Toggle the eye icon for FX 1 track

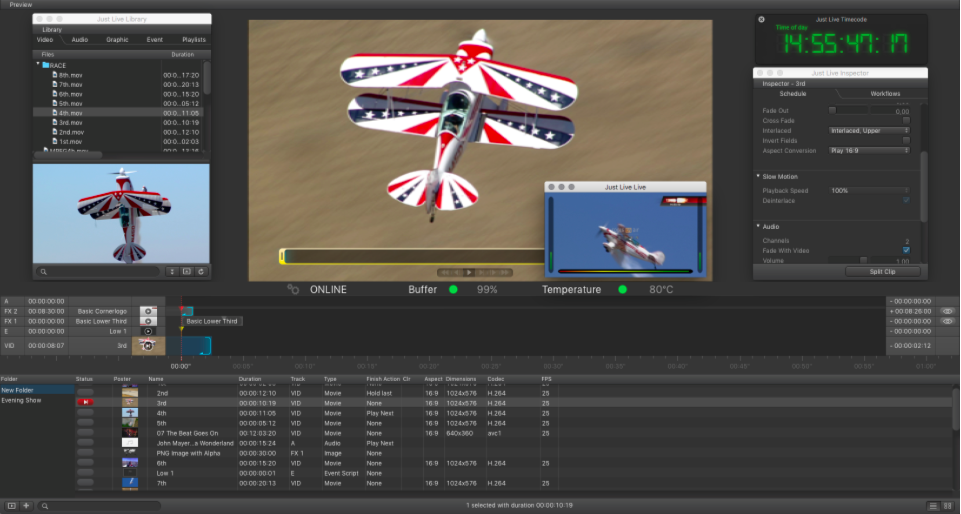[948, 321]
